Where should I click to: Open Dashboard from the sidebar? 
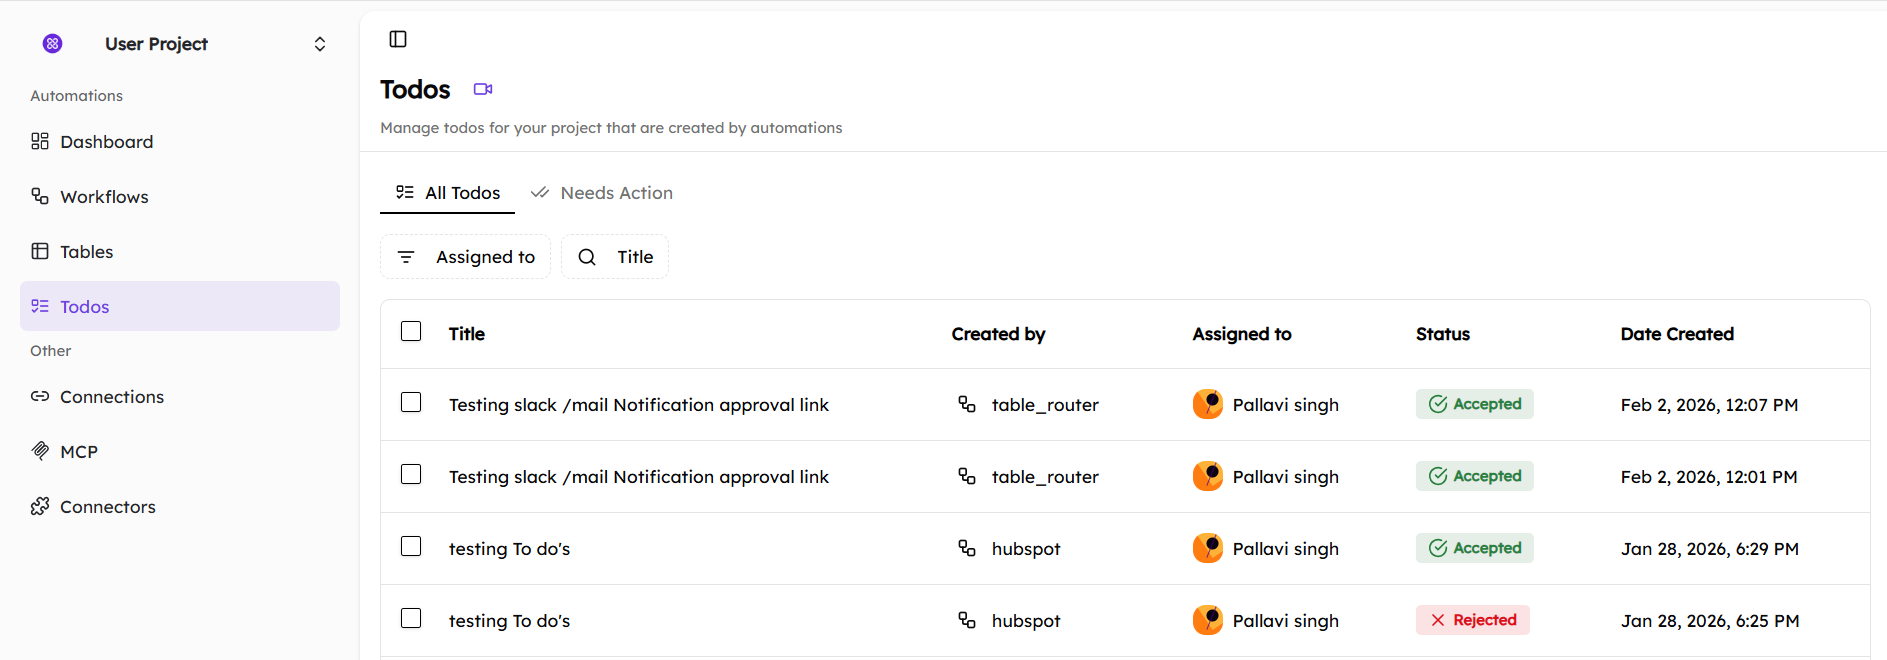click(106, 142)
